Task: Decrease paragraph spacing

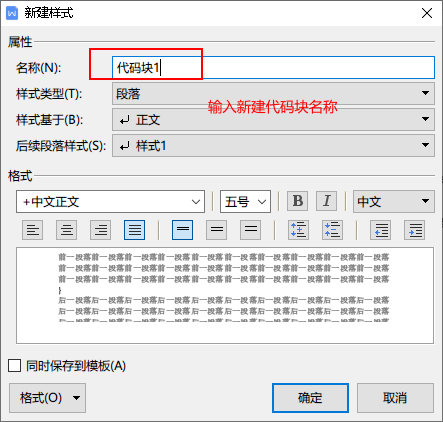Action: [x=332, y=230]
